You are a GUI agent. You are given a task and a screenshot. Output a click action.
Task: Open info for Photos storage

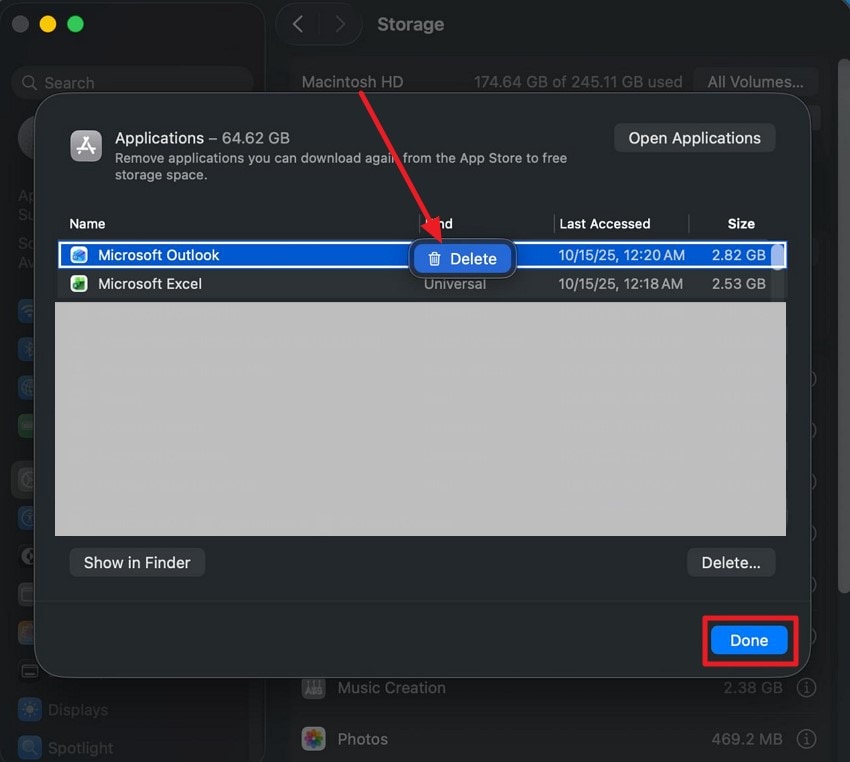pos(806,738)
